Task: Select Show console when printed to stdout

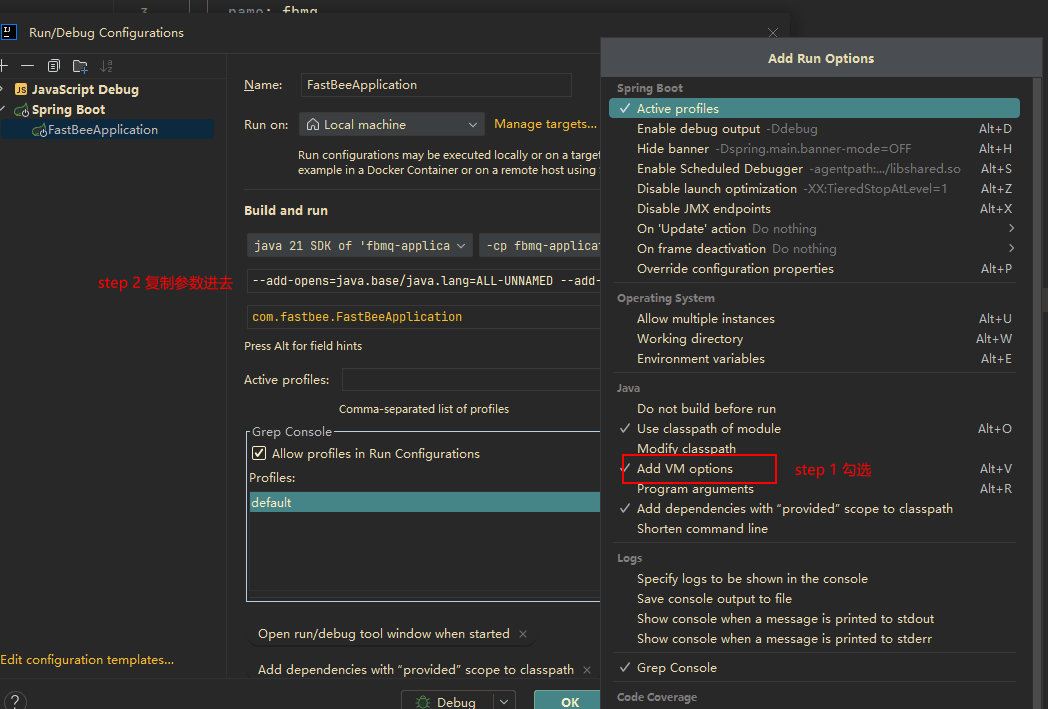Action: 814,619
